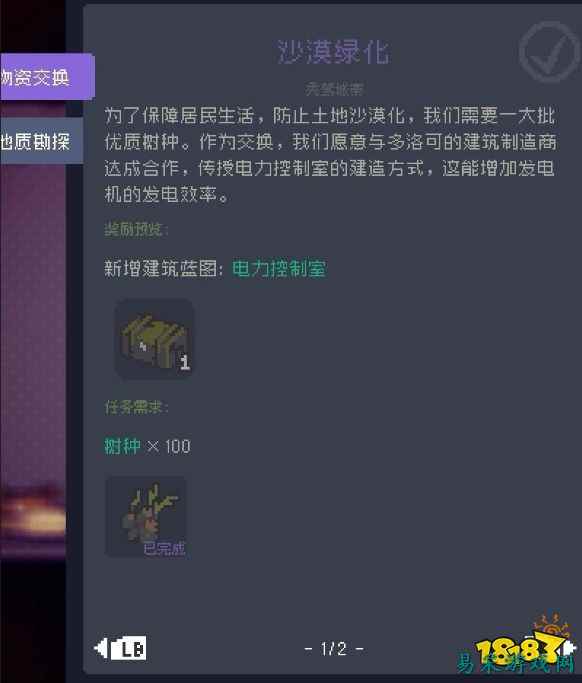Go to next page with right arrow
582x683 pixels.
point(570,648)
